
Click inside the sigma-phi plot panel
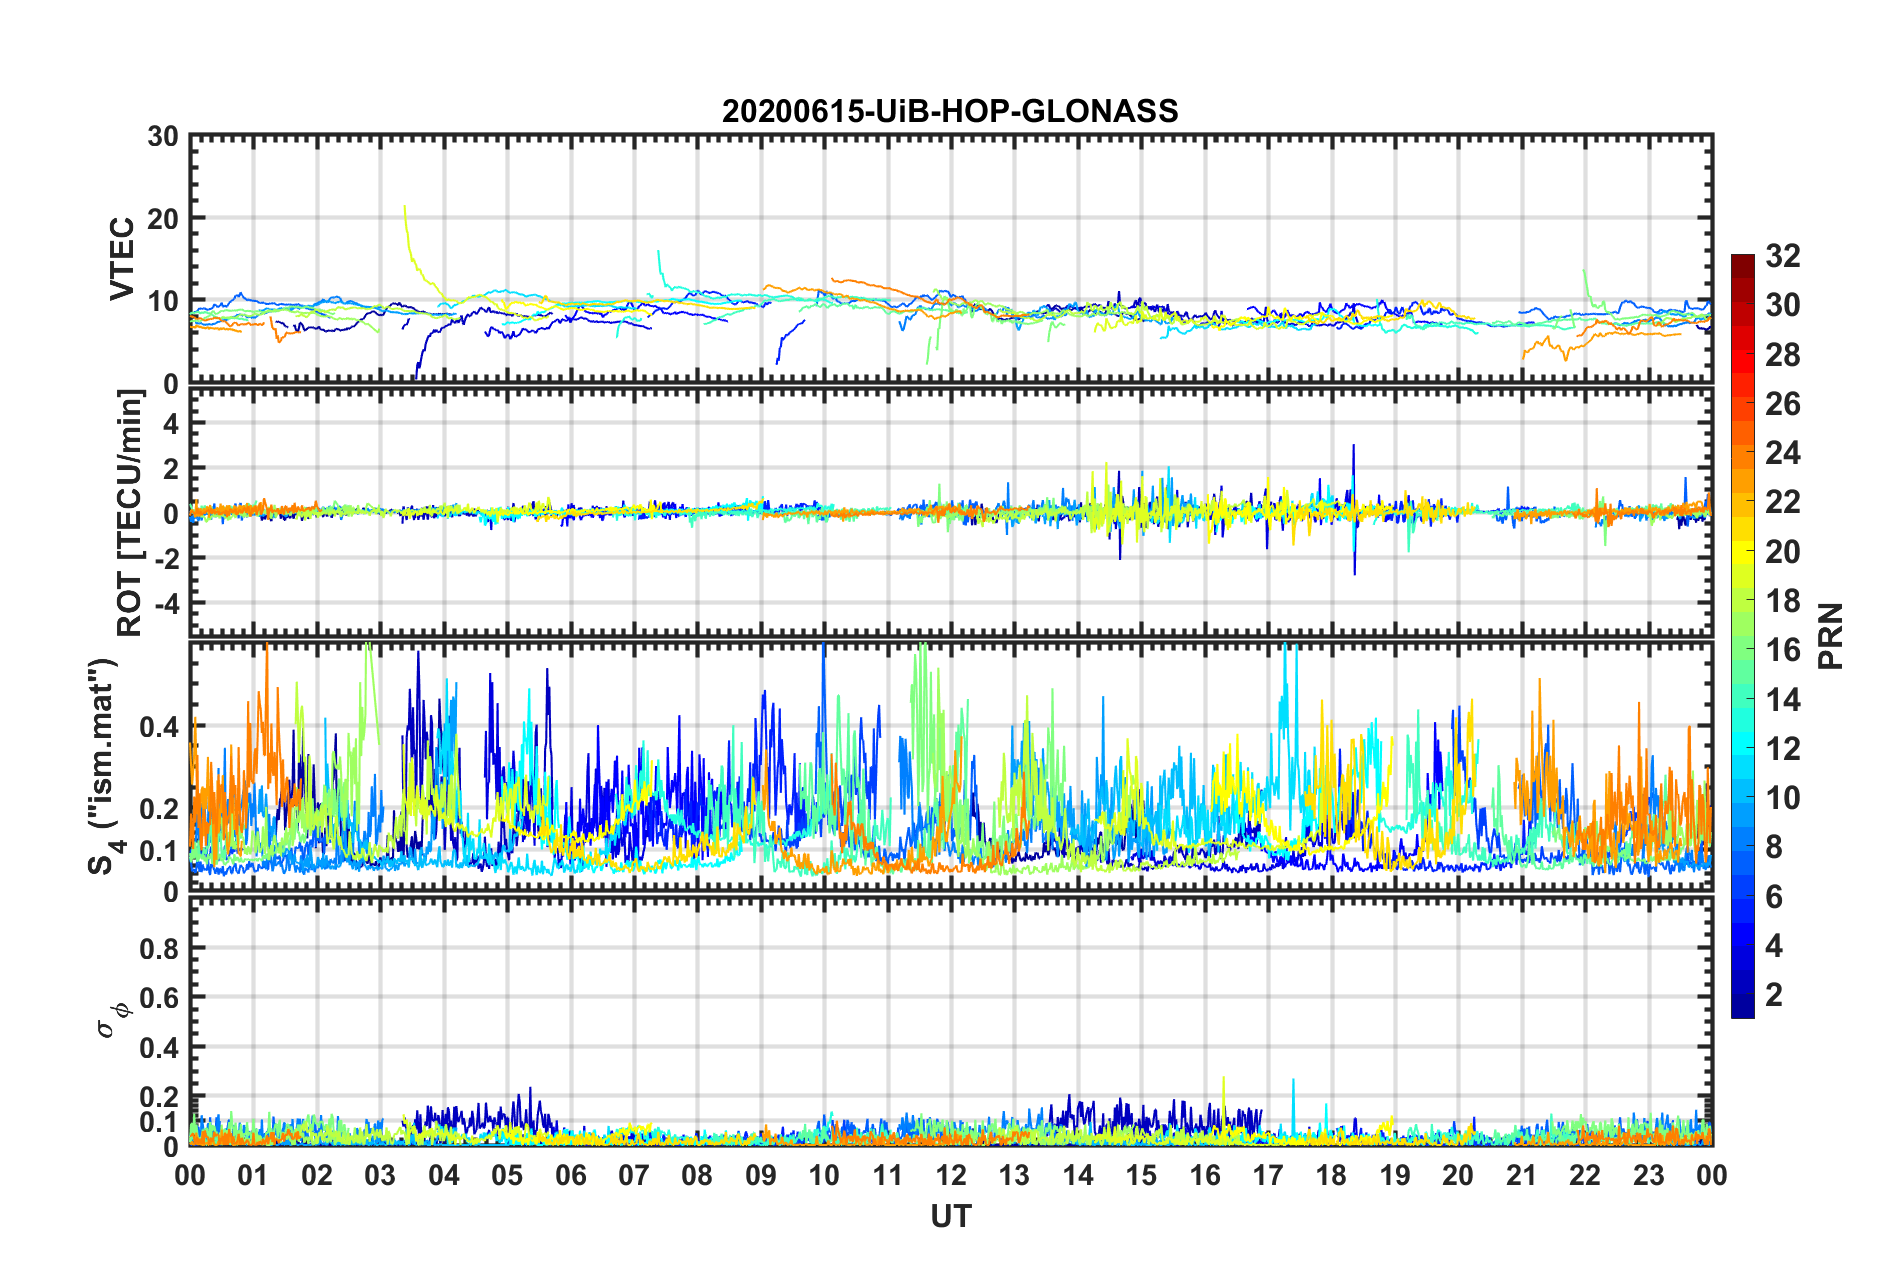tap(951, 1020)
